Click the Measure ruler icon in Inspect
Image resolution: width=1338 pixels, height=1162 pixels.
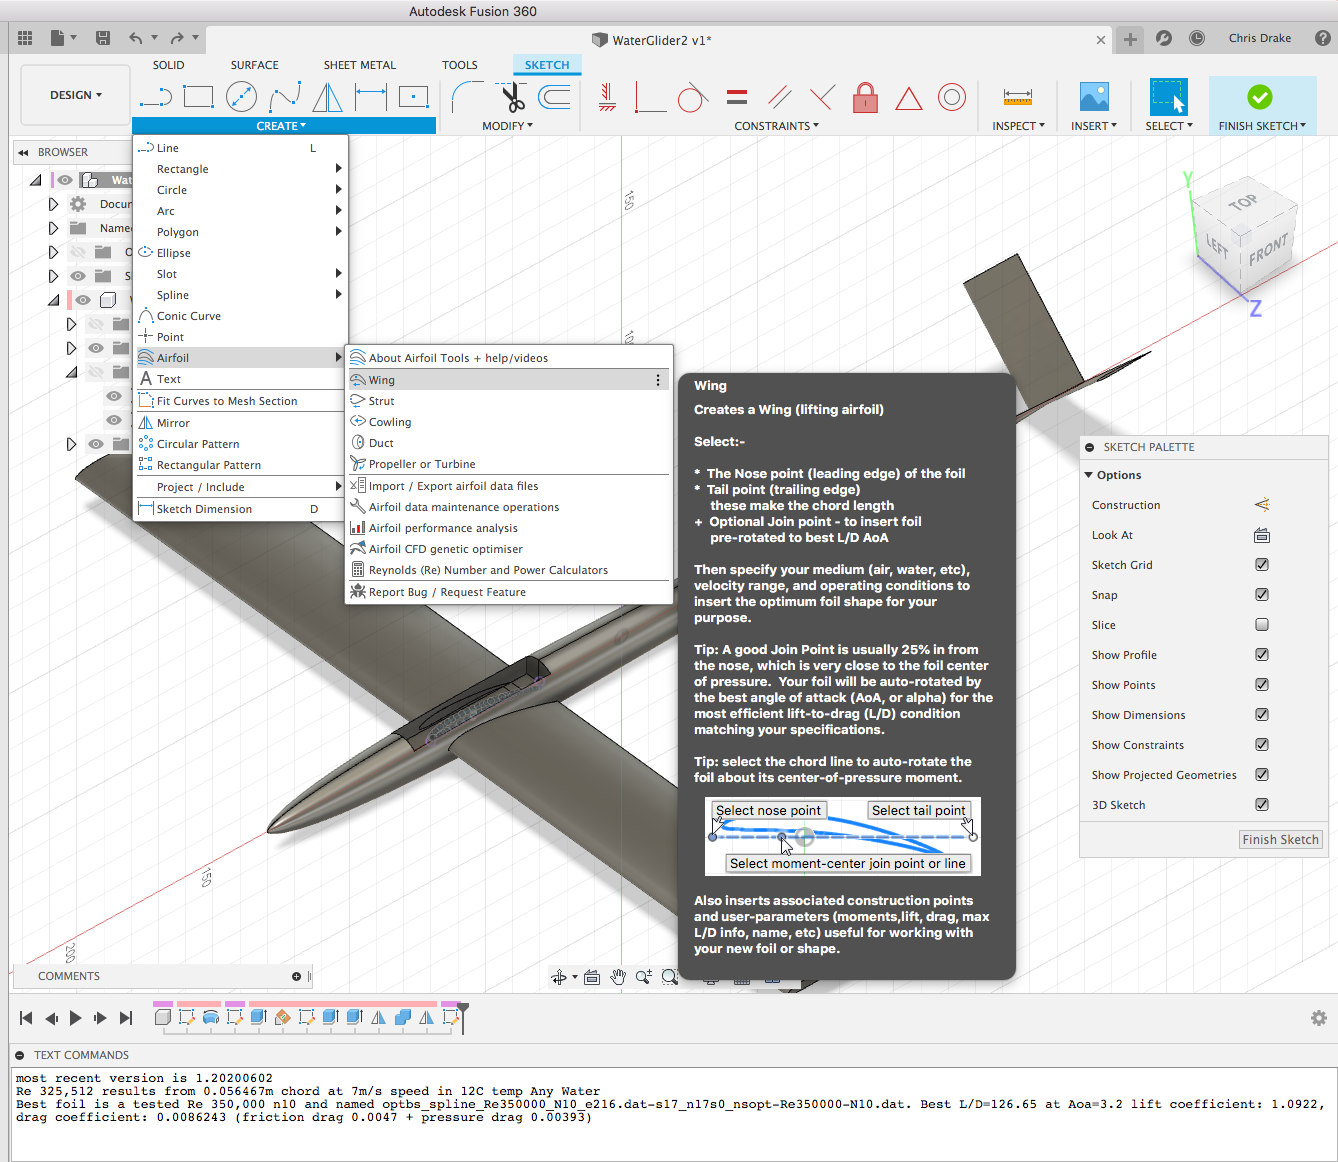1017,97
